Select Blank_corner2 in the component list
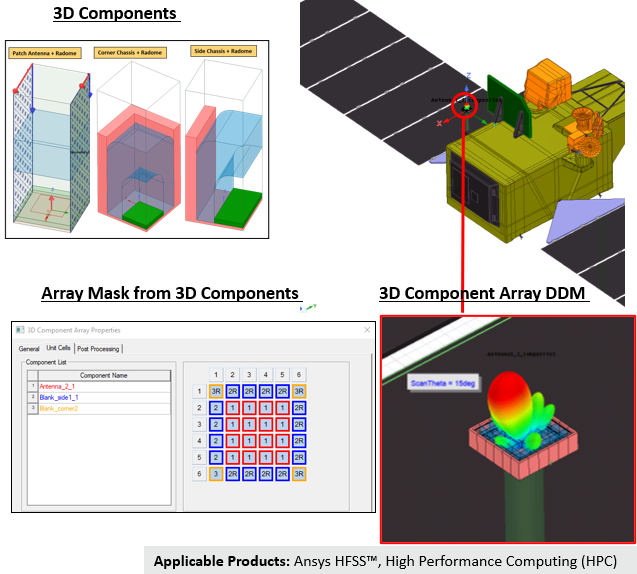The height and width of the screenshot is (574, 637). pos(104,408)
